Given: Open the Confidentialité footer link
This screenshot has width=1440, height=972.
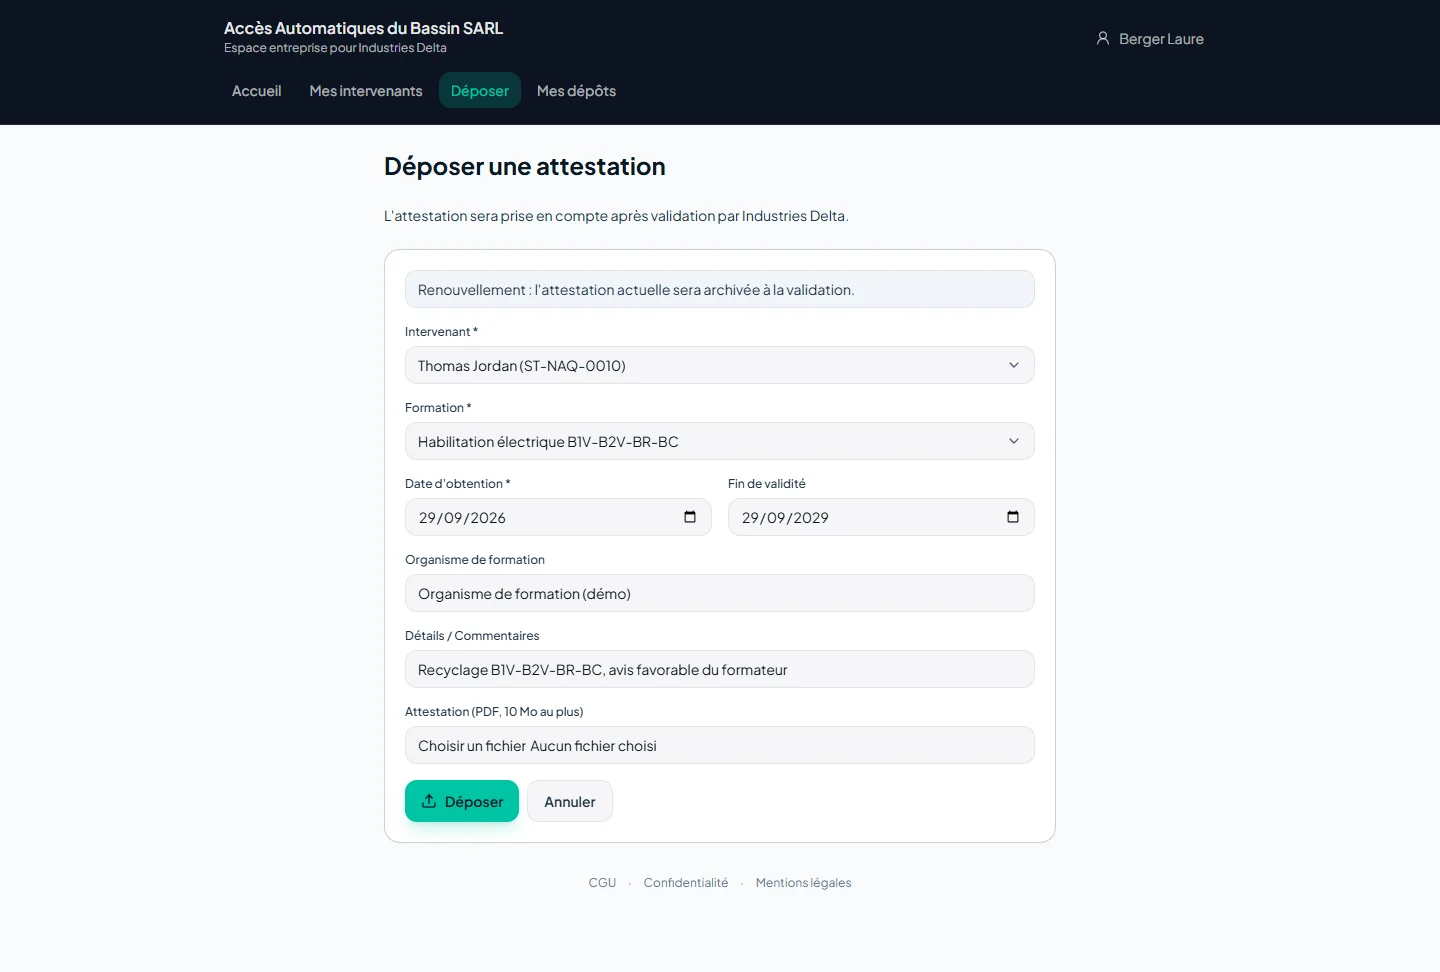Looking at the screenshot, I should pos(686,883).
